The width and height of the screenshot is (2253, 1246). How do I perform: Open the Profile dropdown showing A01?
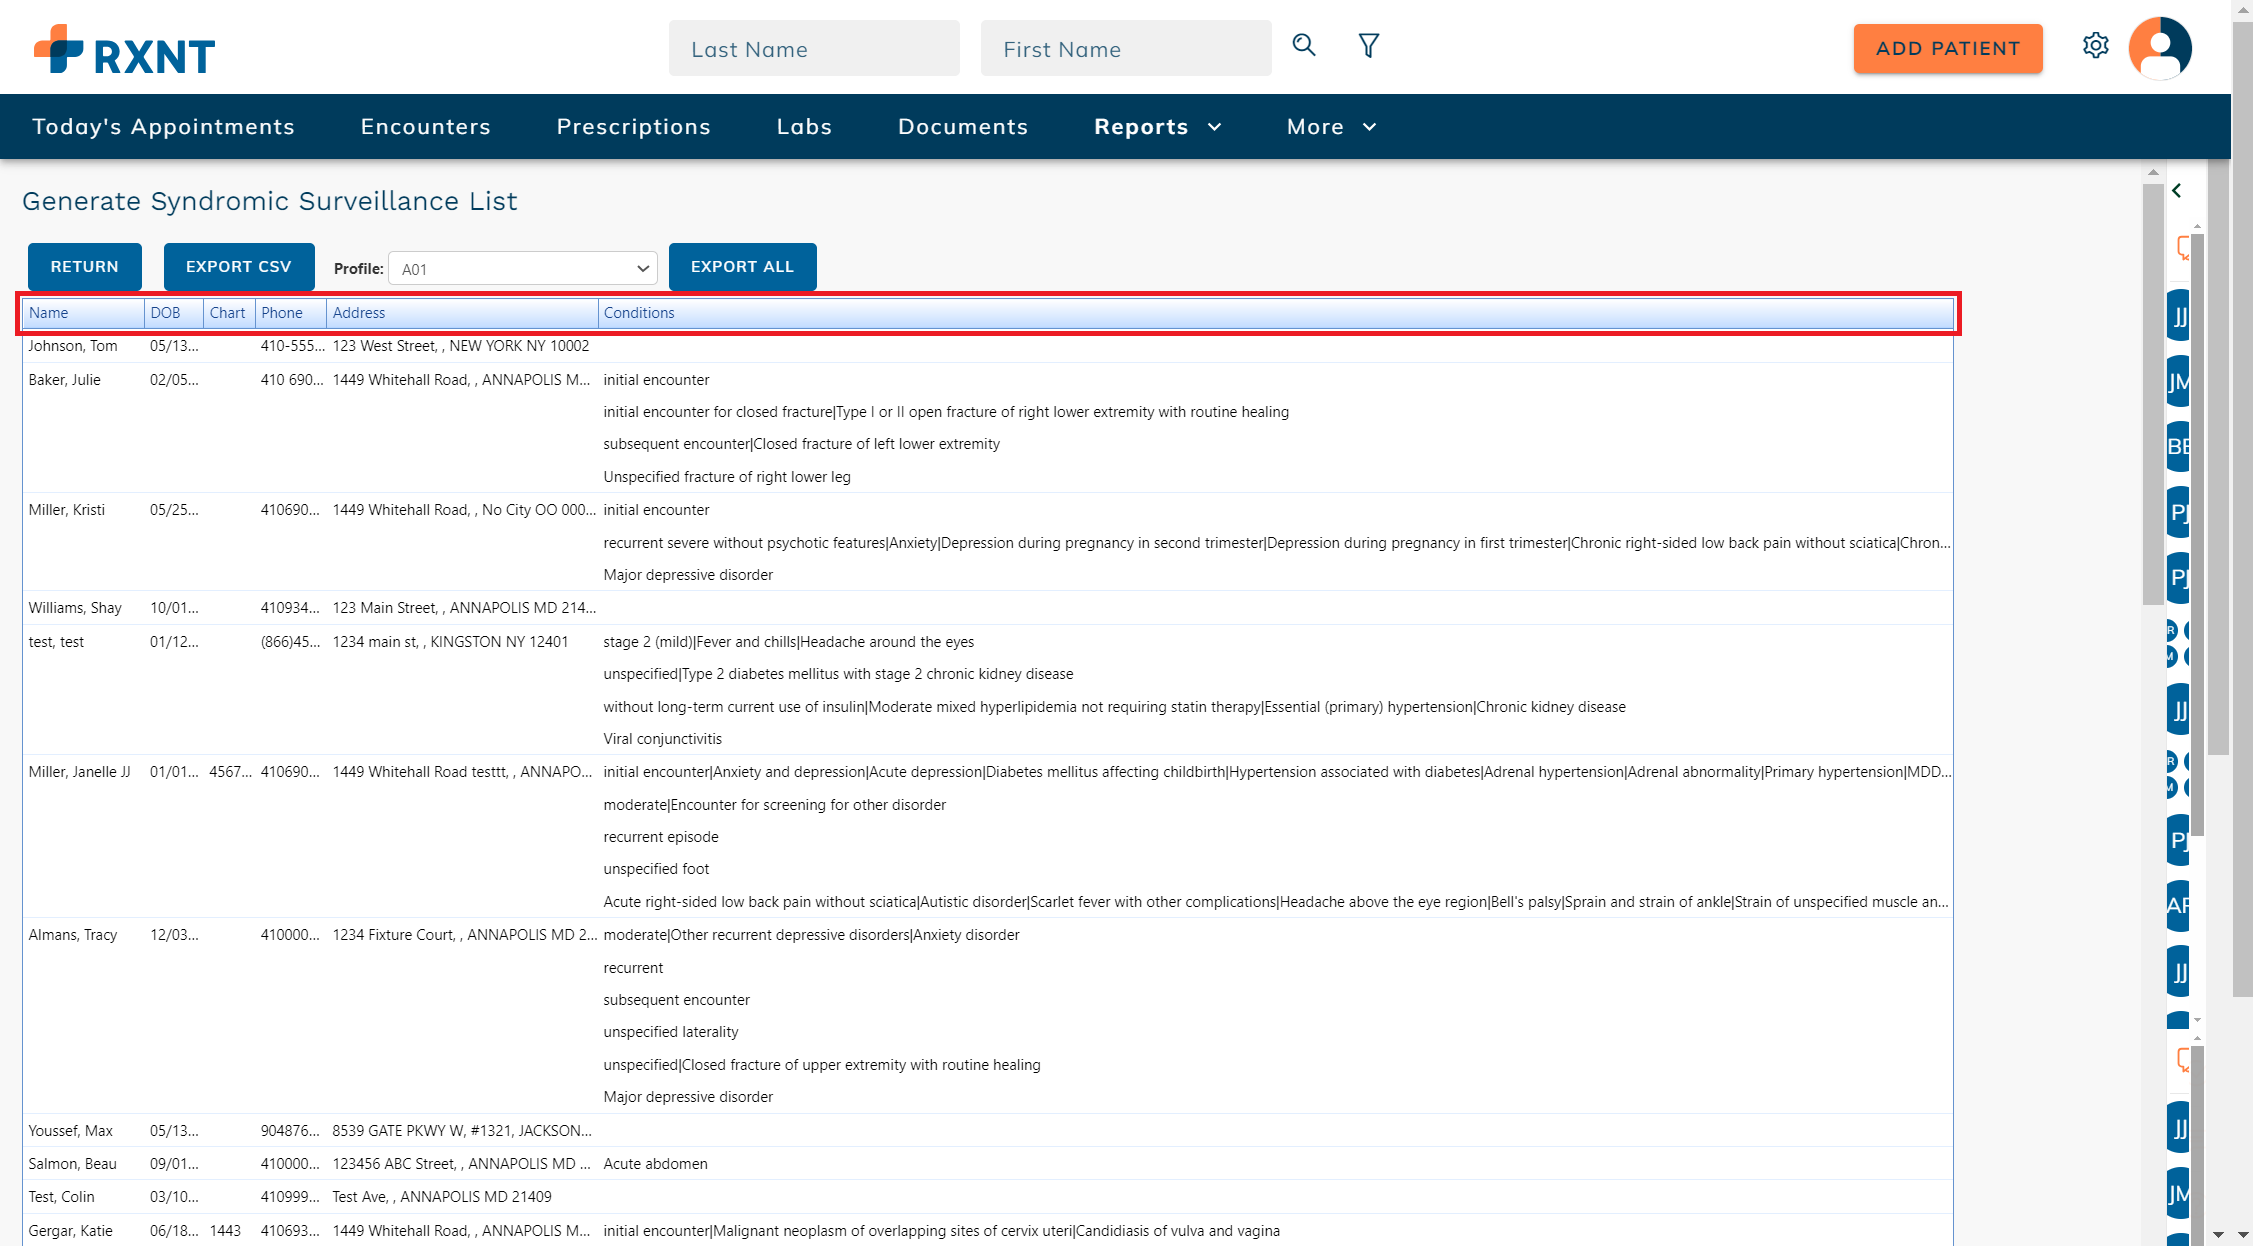click(x=522, y=268)
